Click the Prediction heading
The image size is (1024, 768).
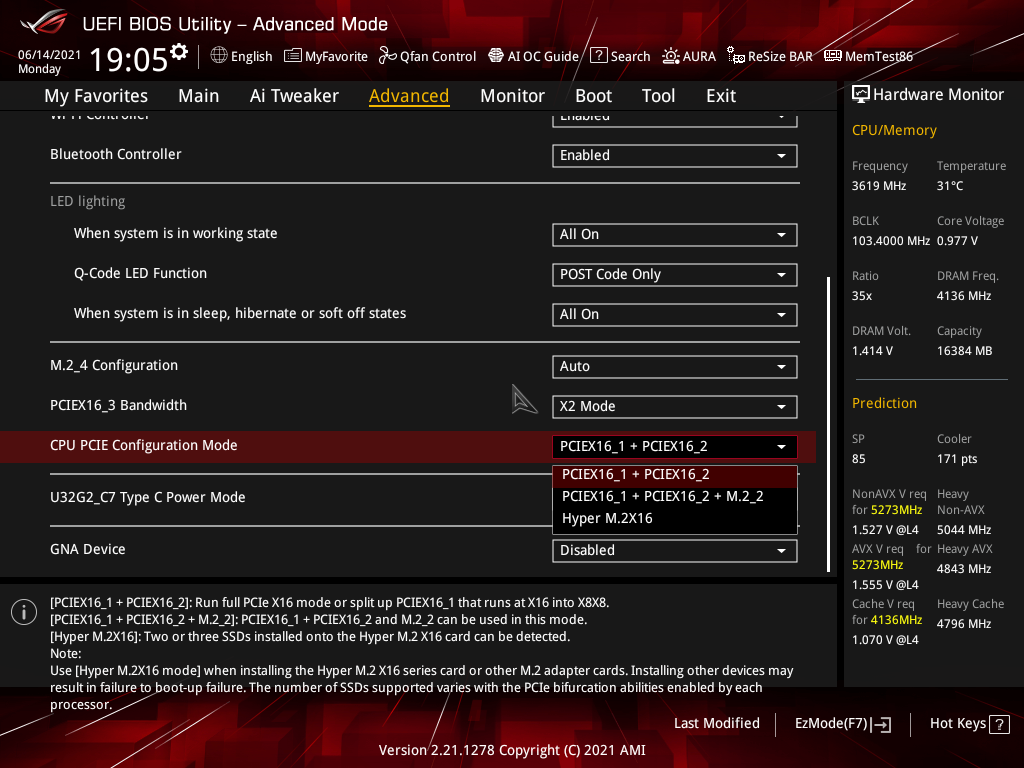point(884,404)
